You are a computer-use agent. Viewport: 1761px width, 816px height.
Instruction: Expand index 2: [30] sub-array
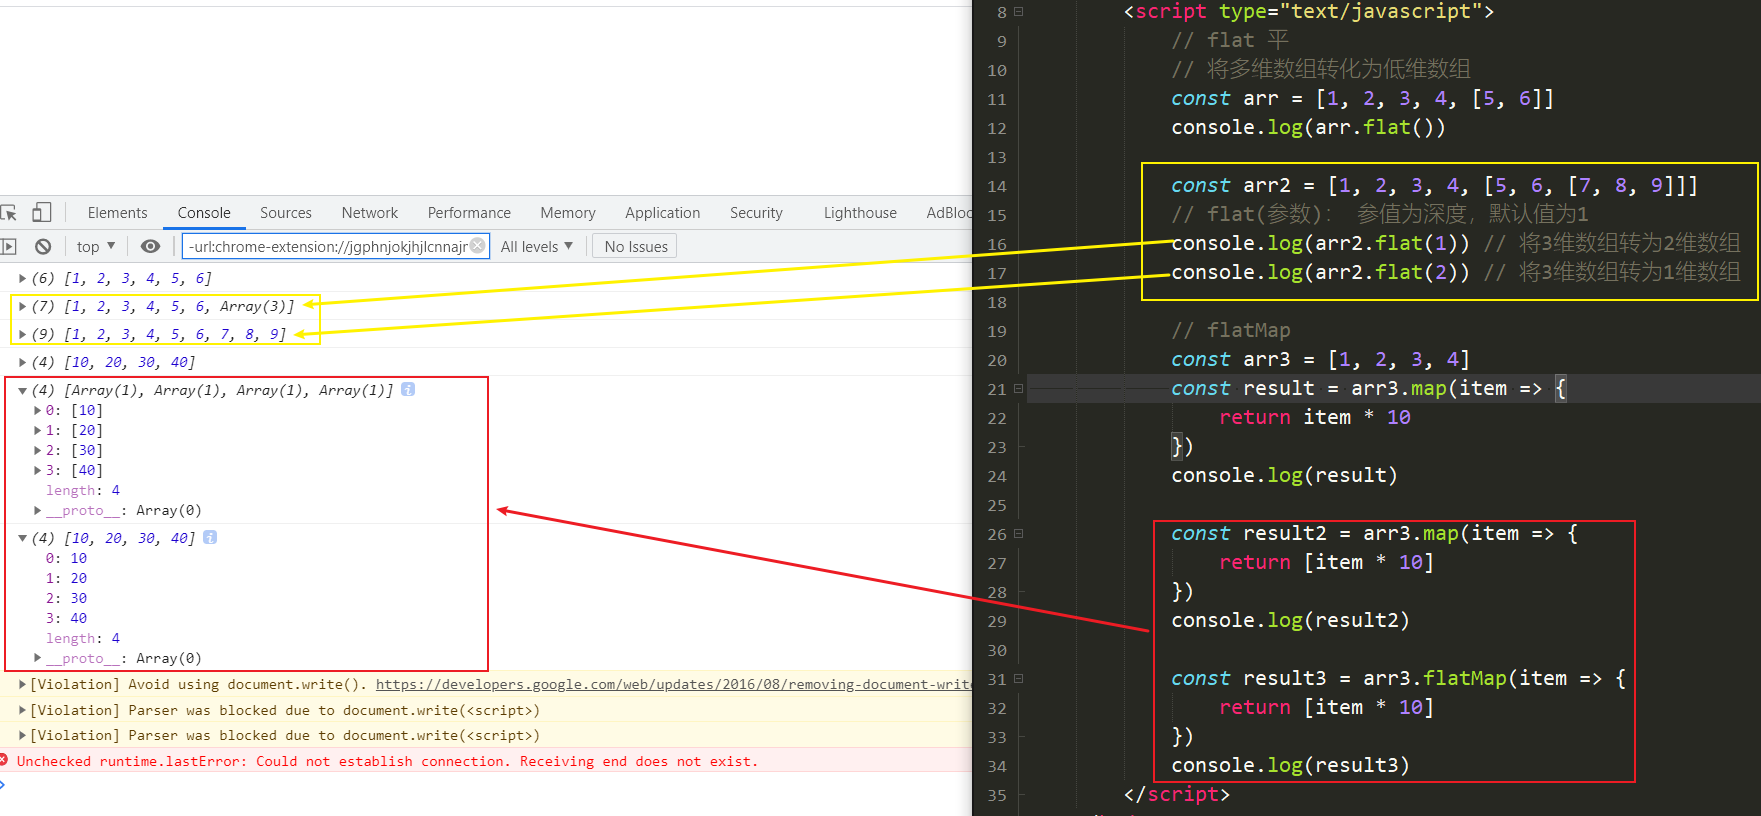point(38,450)
